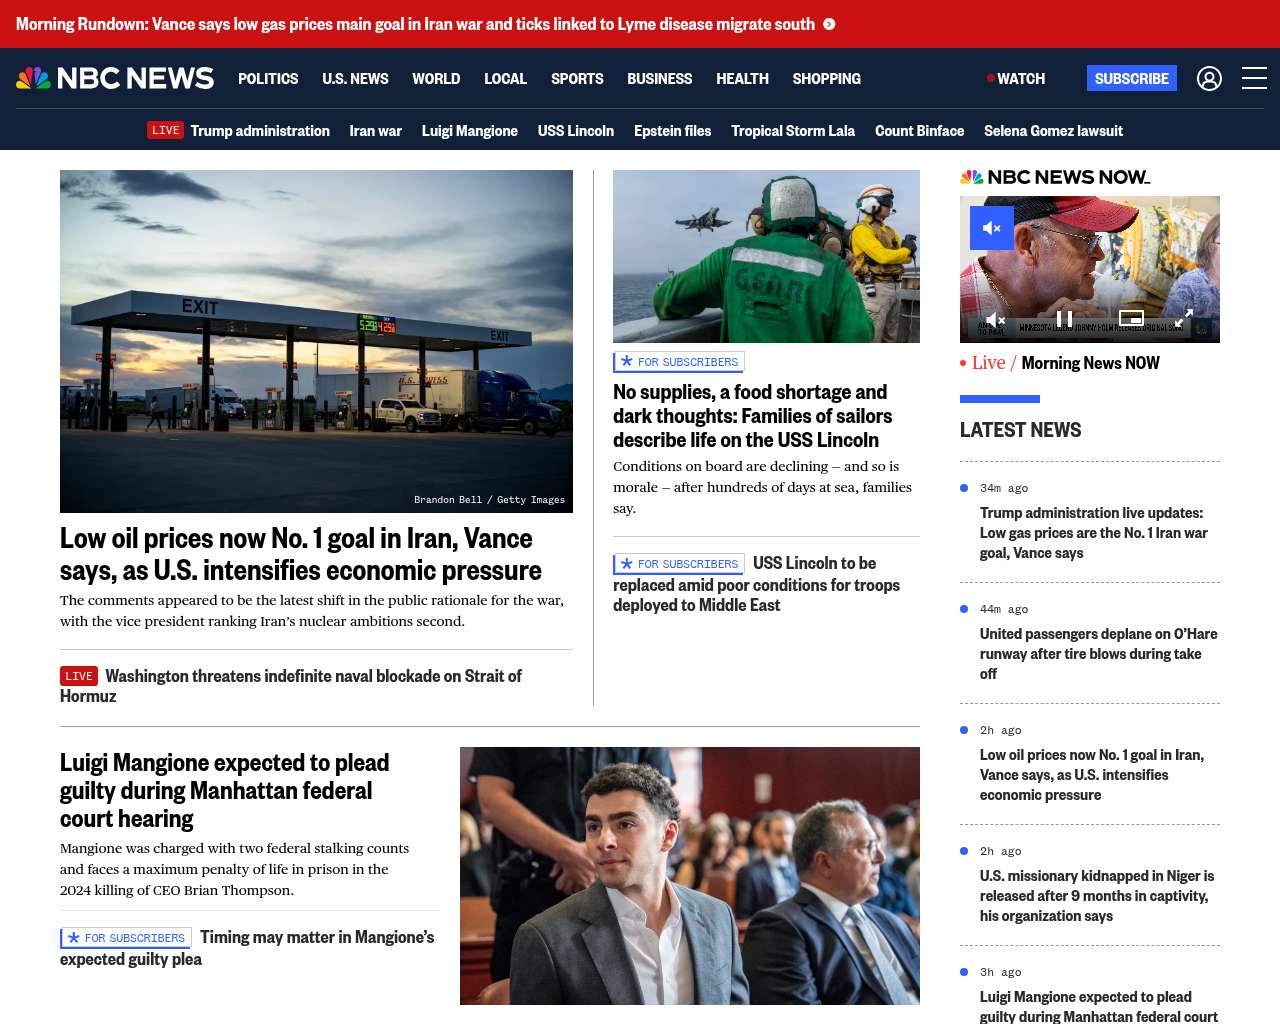Open latest news: Trump administration live updates
This screenshot has height=1024, width=1280.
1094,533
